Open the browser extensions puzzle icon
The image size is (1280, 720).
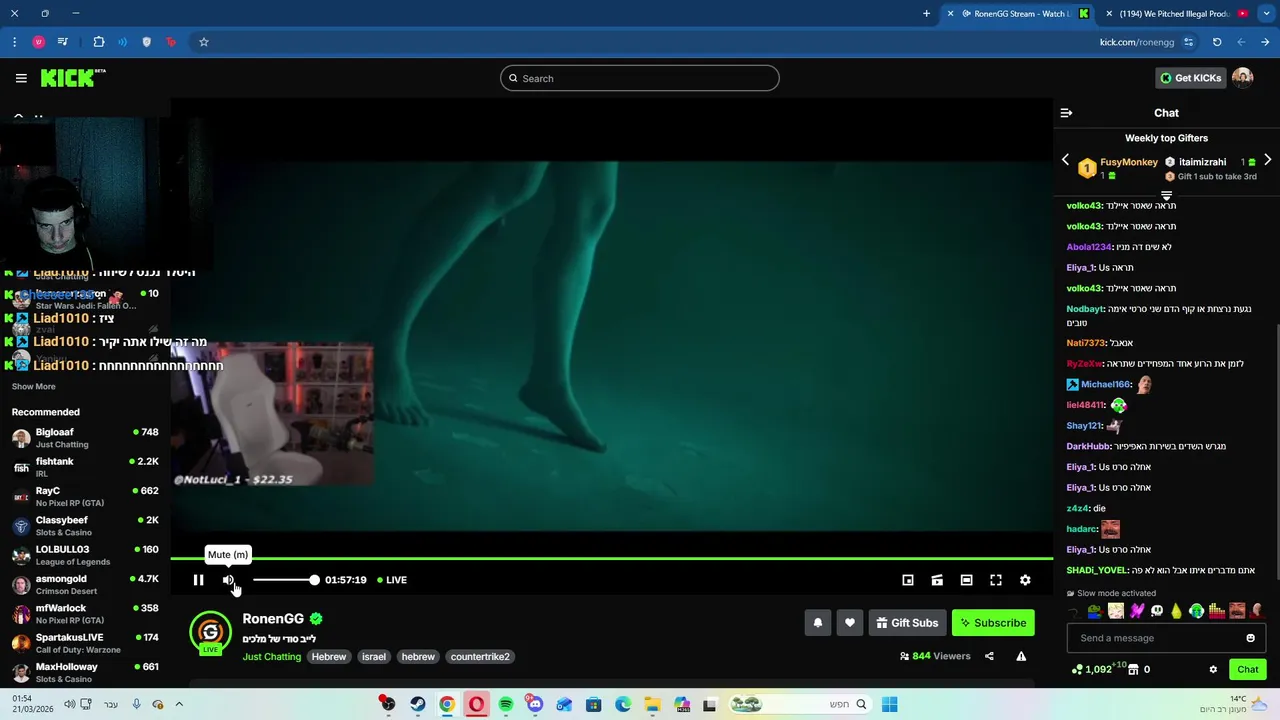pos(98,42)
